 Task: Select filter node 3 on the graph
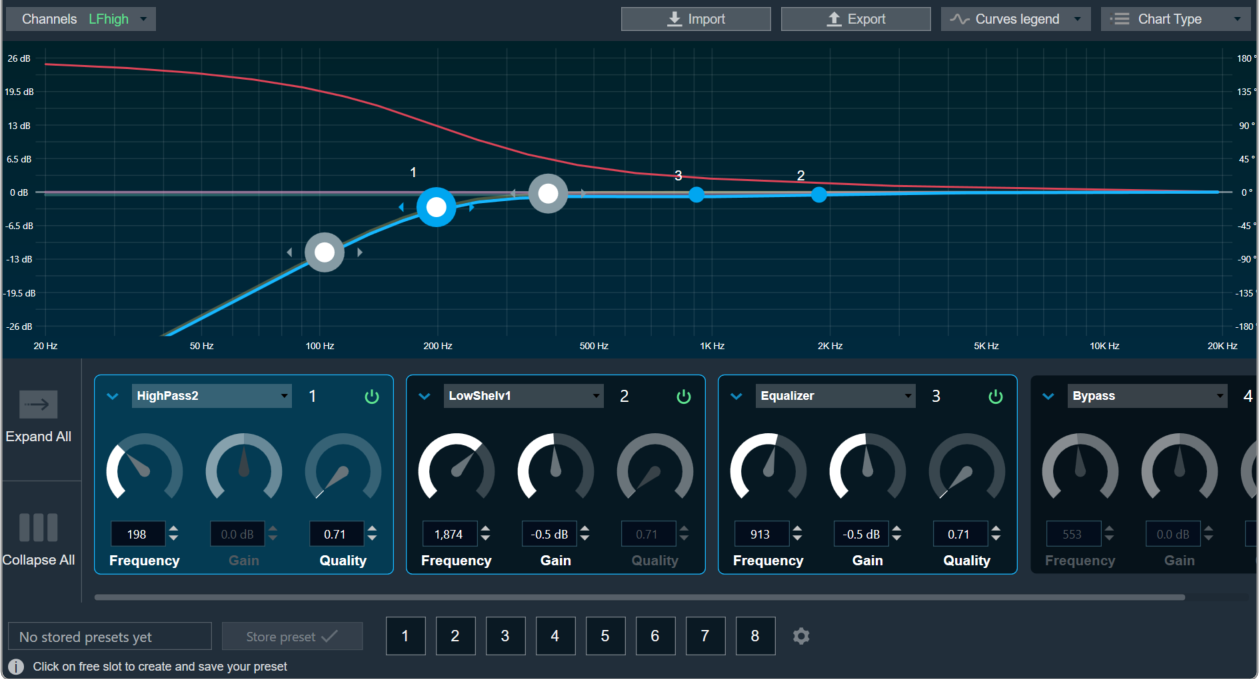pyautogui.click(x=697, y=194)
